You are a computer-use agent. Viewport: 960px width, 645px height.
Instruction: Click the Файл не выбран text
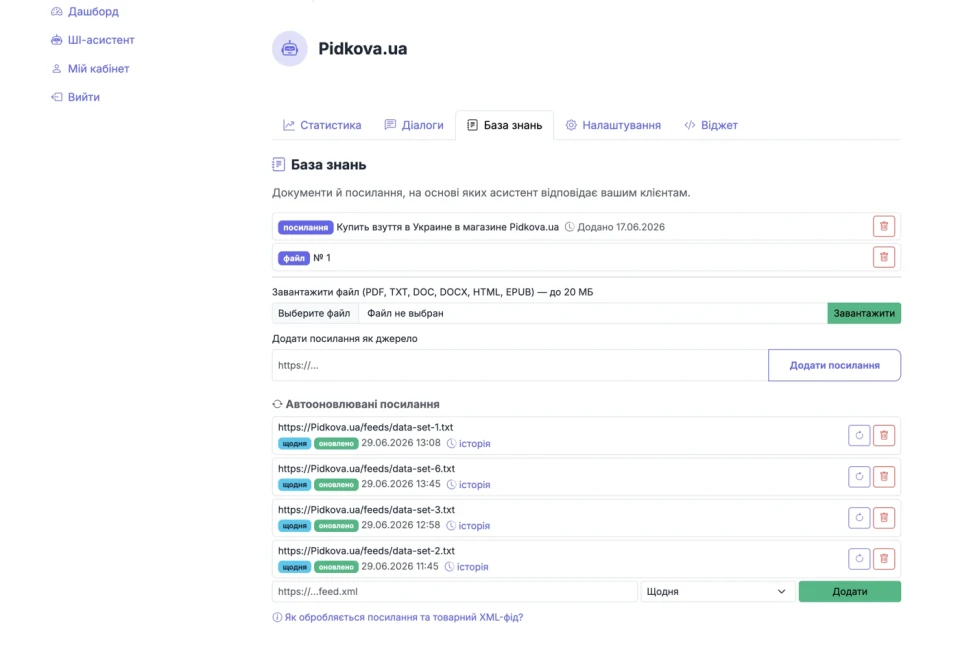pos(405,313)
